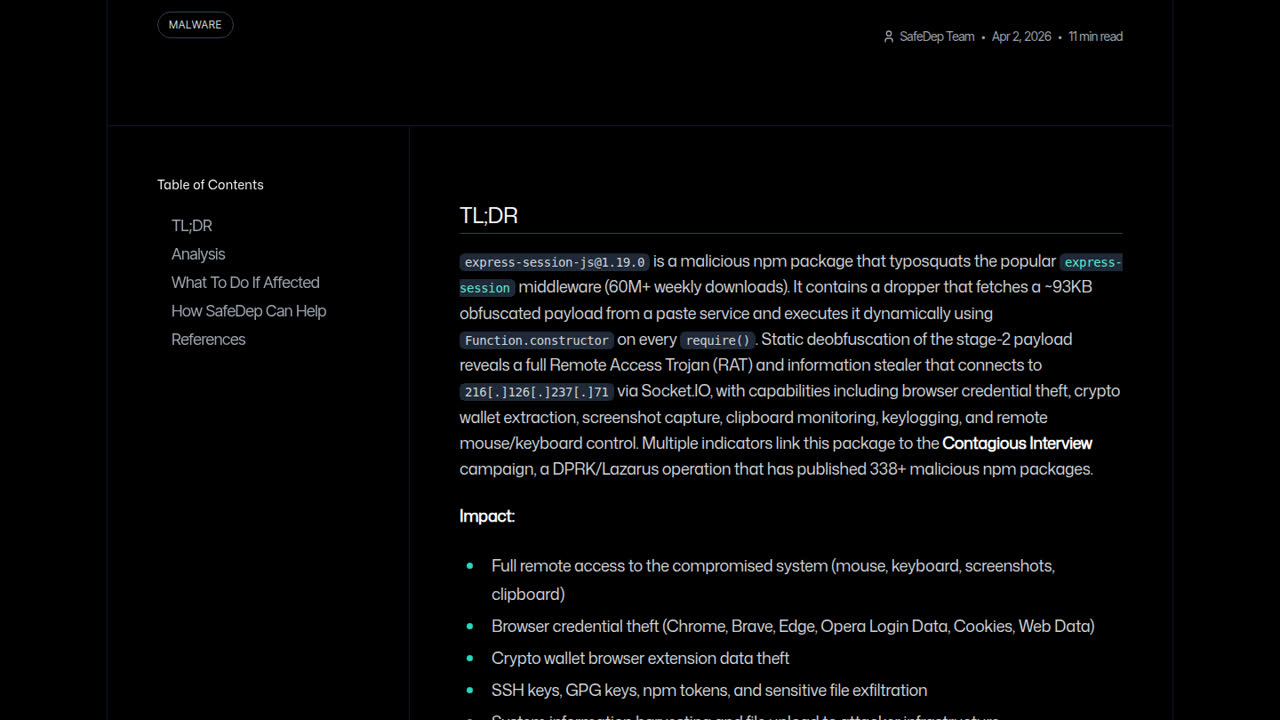Open the SafeDep Team author link

(937, 37)
